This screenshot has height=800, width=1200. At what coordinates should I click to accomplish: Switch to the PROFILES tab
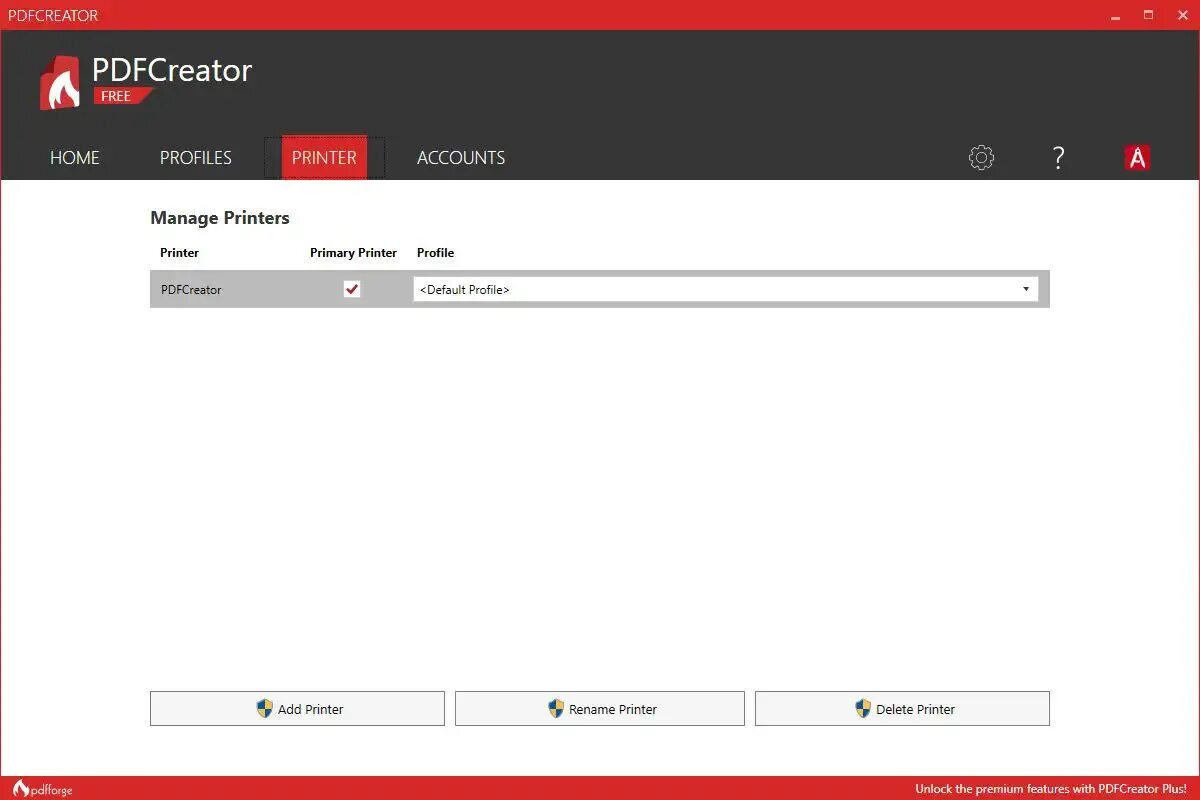(x=196, y=157)
